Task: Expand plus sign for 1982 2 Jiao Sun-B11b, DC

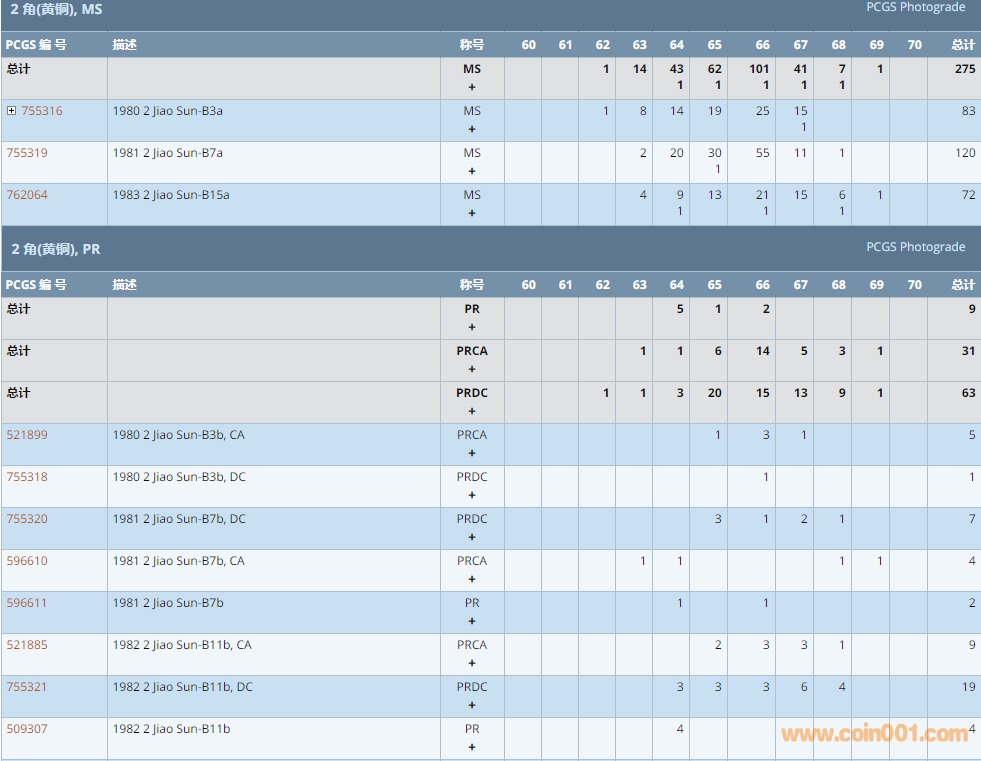Action: 472,705
